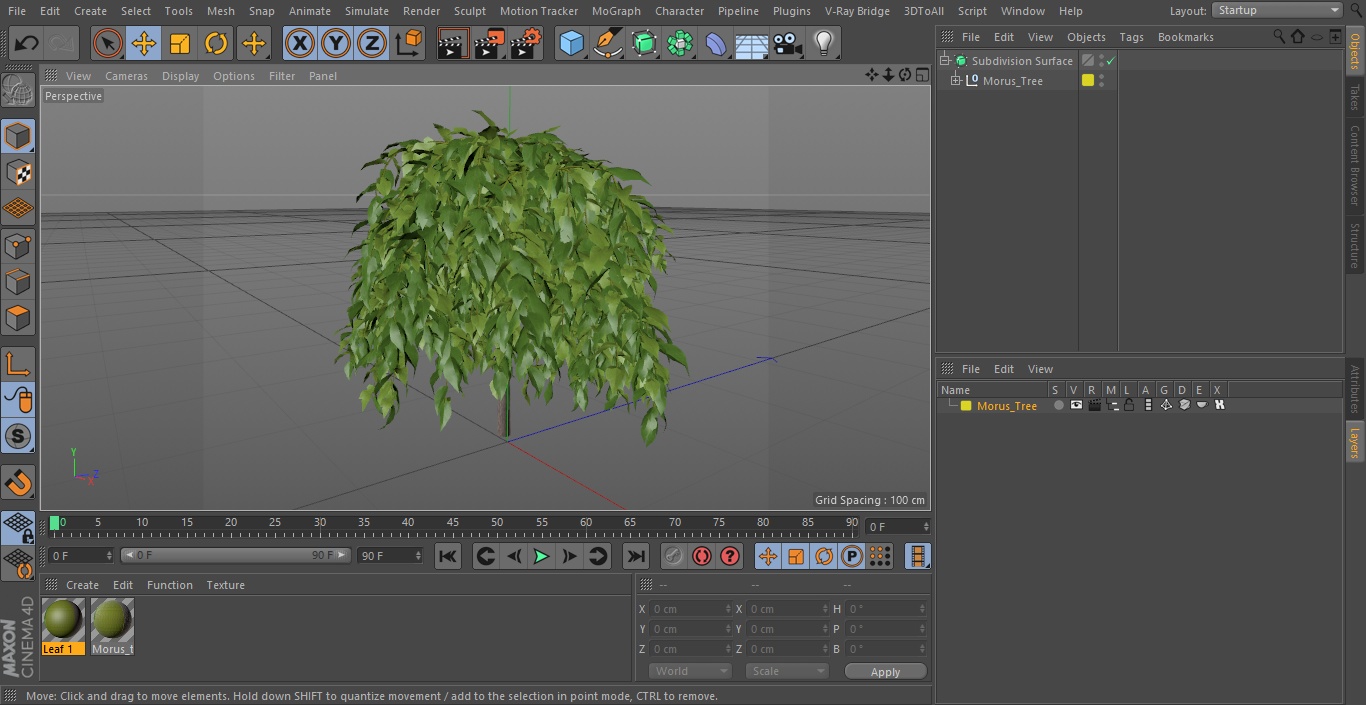Viewport: 1366px width, 705px height.
Task: Open the MoGraph menu
Action: coord(616,11)
